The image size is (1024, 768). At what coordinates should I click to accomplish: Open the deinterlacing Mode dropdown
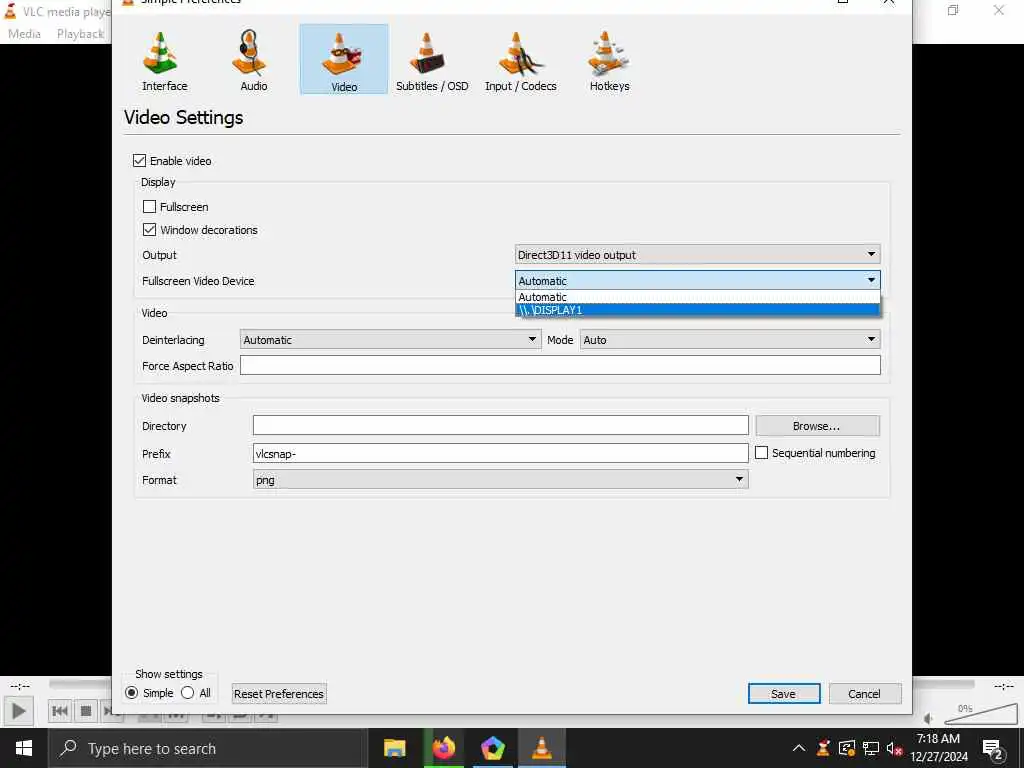tap(730, 340)
